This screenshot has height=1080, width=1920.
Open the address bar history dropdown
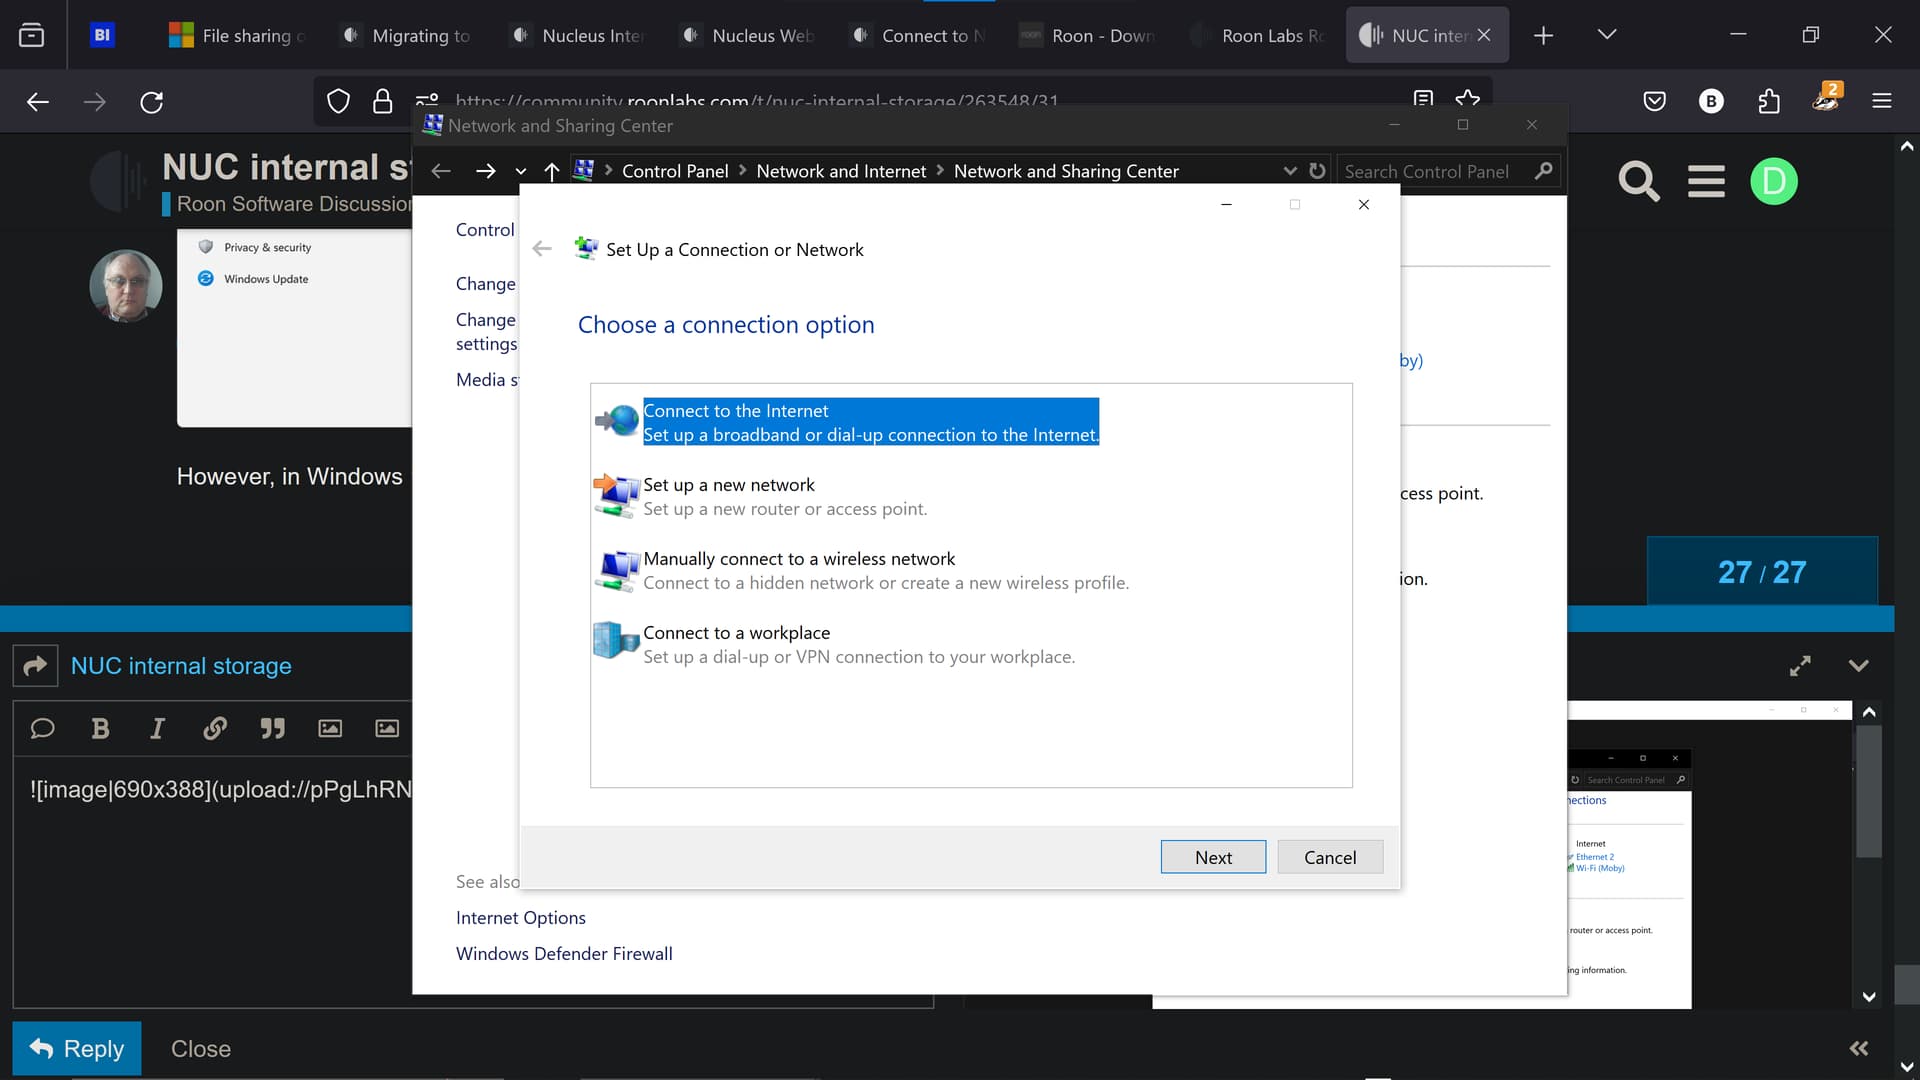(1290, 171)
